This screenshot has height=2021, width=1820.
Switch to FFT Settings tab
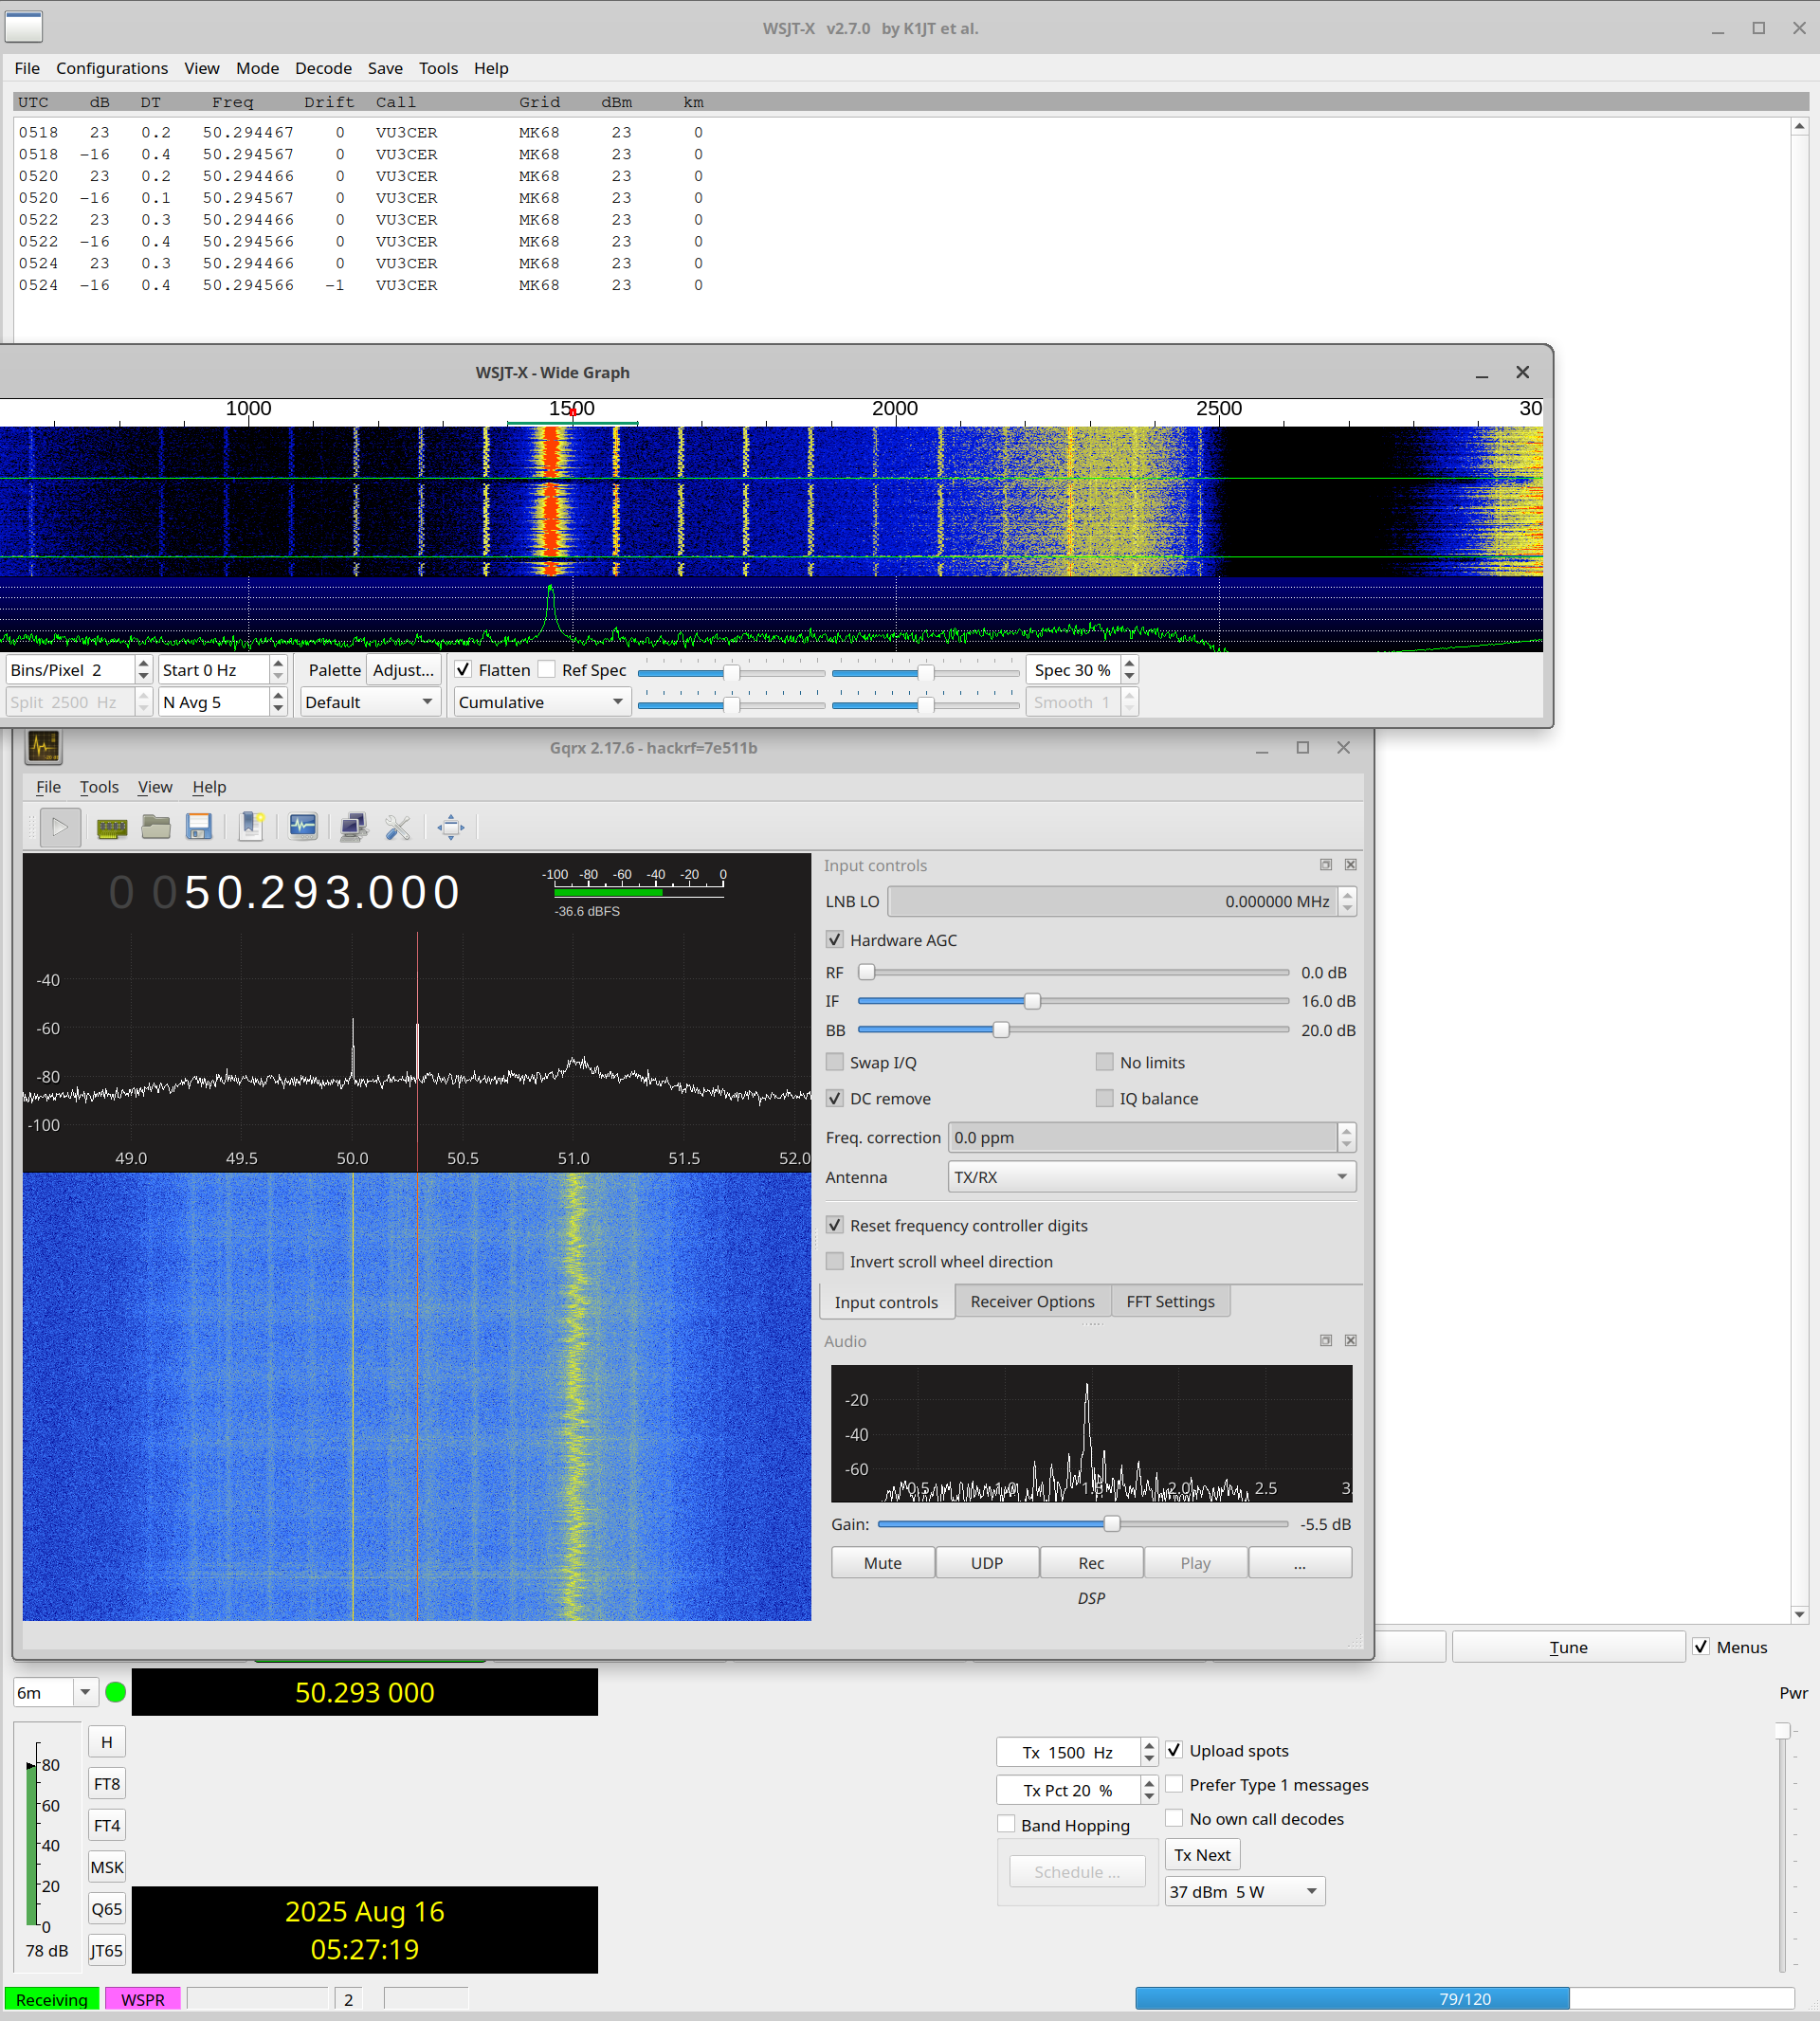1170,1301
